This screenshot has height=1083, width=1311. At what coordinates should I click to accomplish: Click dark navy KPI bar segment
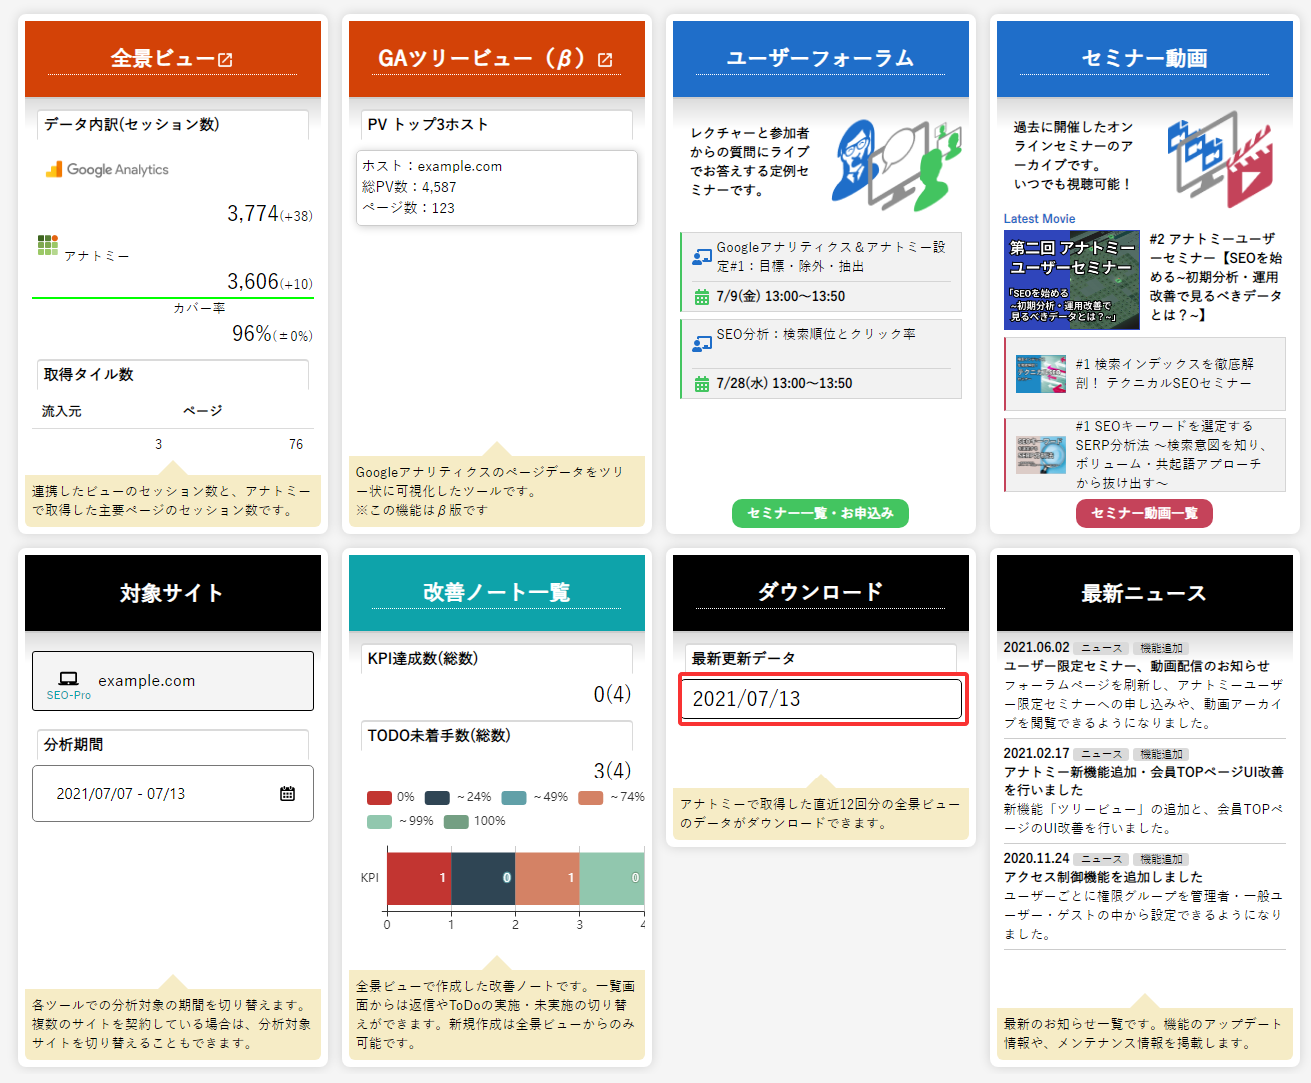(x=483, y=878)
